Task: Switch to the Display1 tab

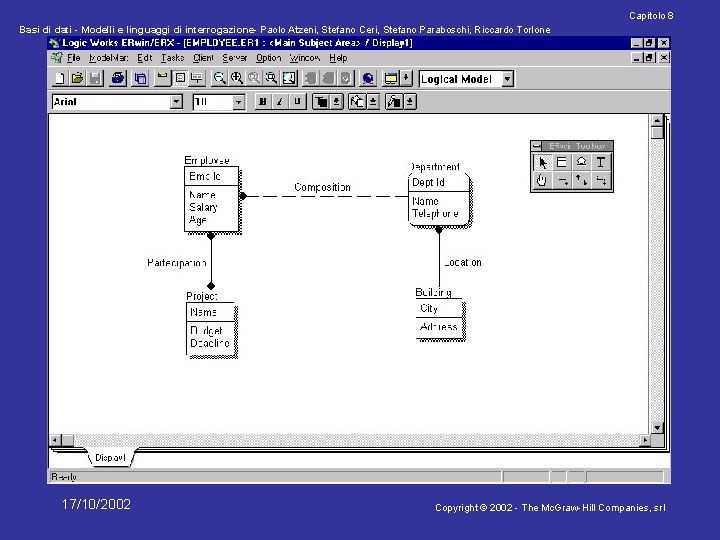Action: click(x=110, y=458)
